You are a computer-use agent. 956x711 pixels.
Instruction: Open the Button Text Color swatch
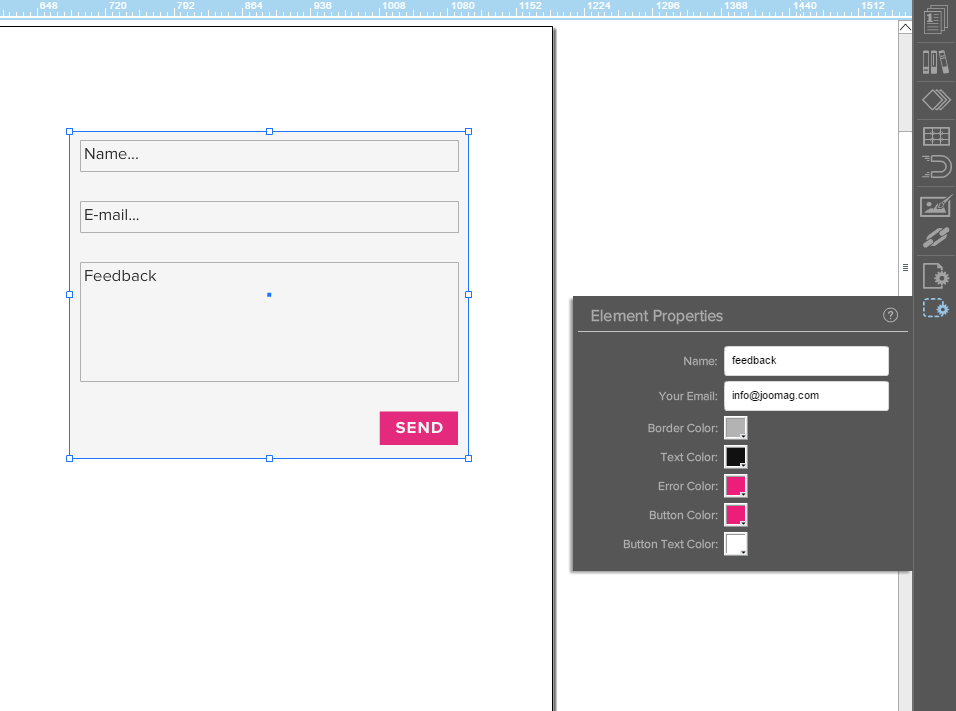tap(735, 544)
